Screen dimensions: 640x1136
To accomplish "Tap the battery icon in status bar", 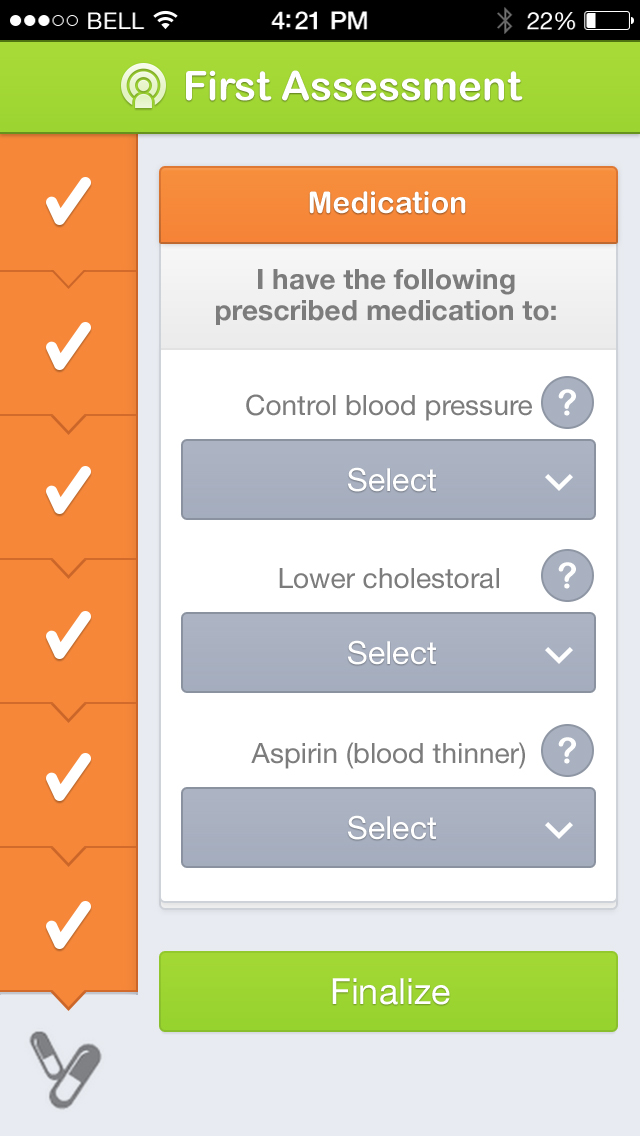I will coord(604,20).
